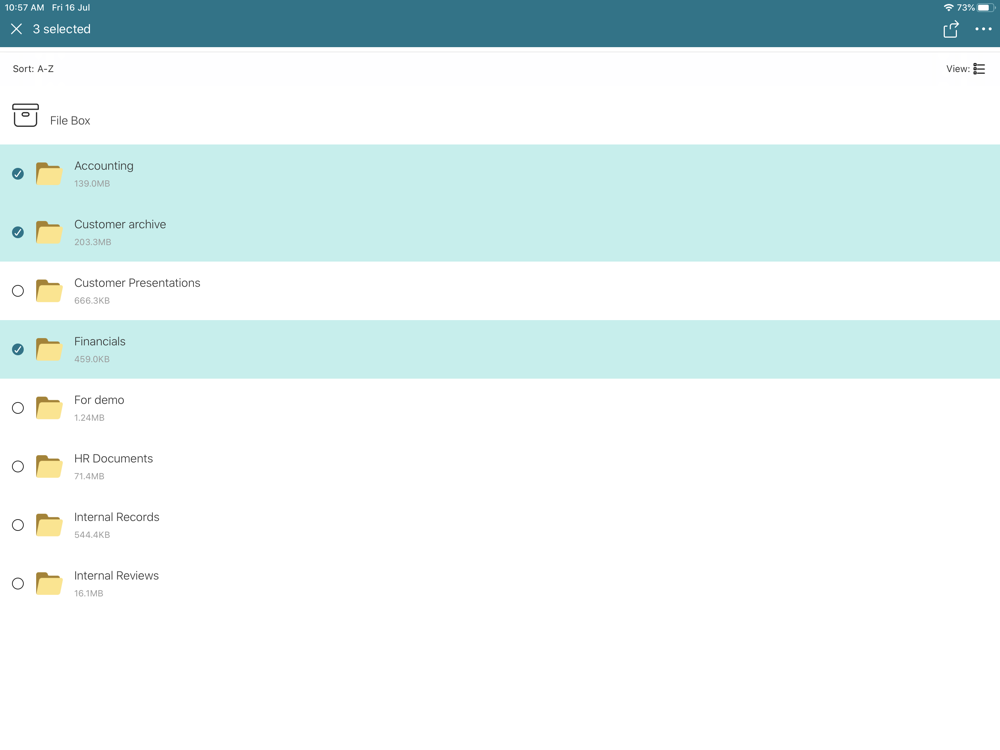Click the Internal Records folder icon
Image resolution: width=1000 pixels, height=750 pixels.
coord(49,526)
